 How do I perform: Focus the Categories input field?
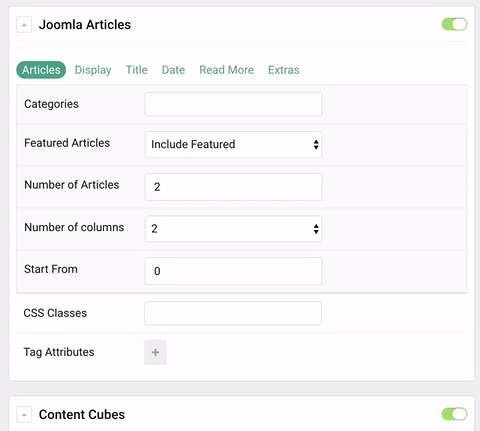click(x=233, y=104)
